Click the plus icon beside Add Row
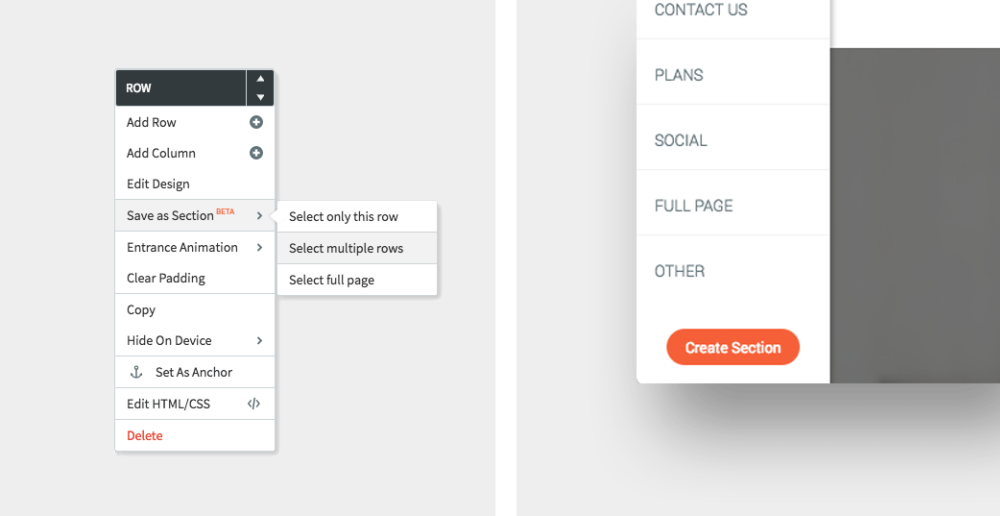This screenshot has height=516, width=1000. pyautogui.click(x=256, y=122)
